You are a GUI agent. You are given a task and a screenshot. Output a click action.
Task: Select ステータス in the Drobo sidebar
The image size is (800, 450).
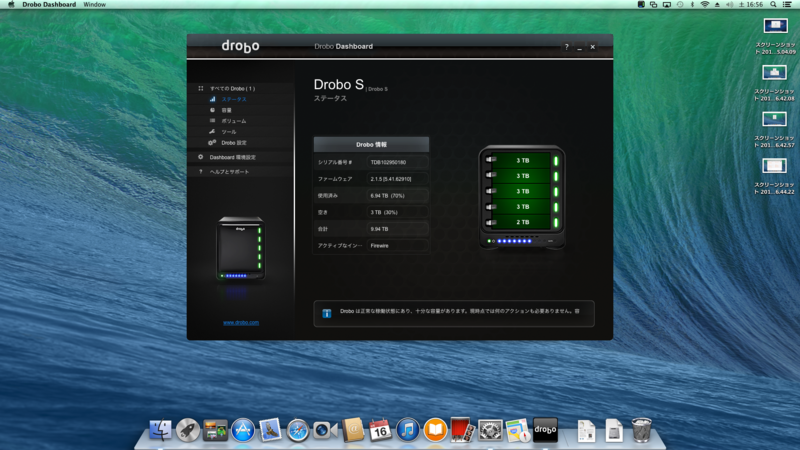(234, 99)
